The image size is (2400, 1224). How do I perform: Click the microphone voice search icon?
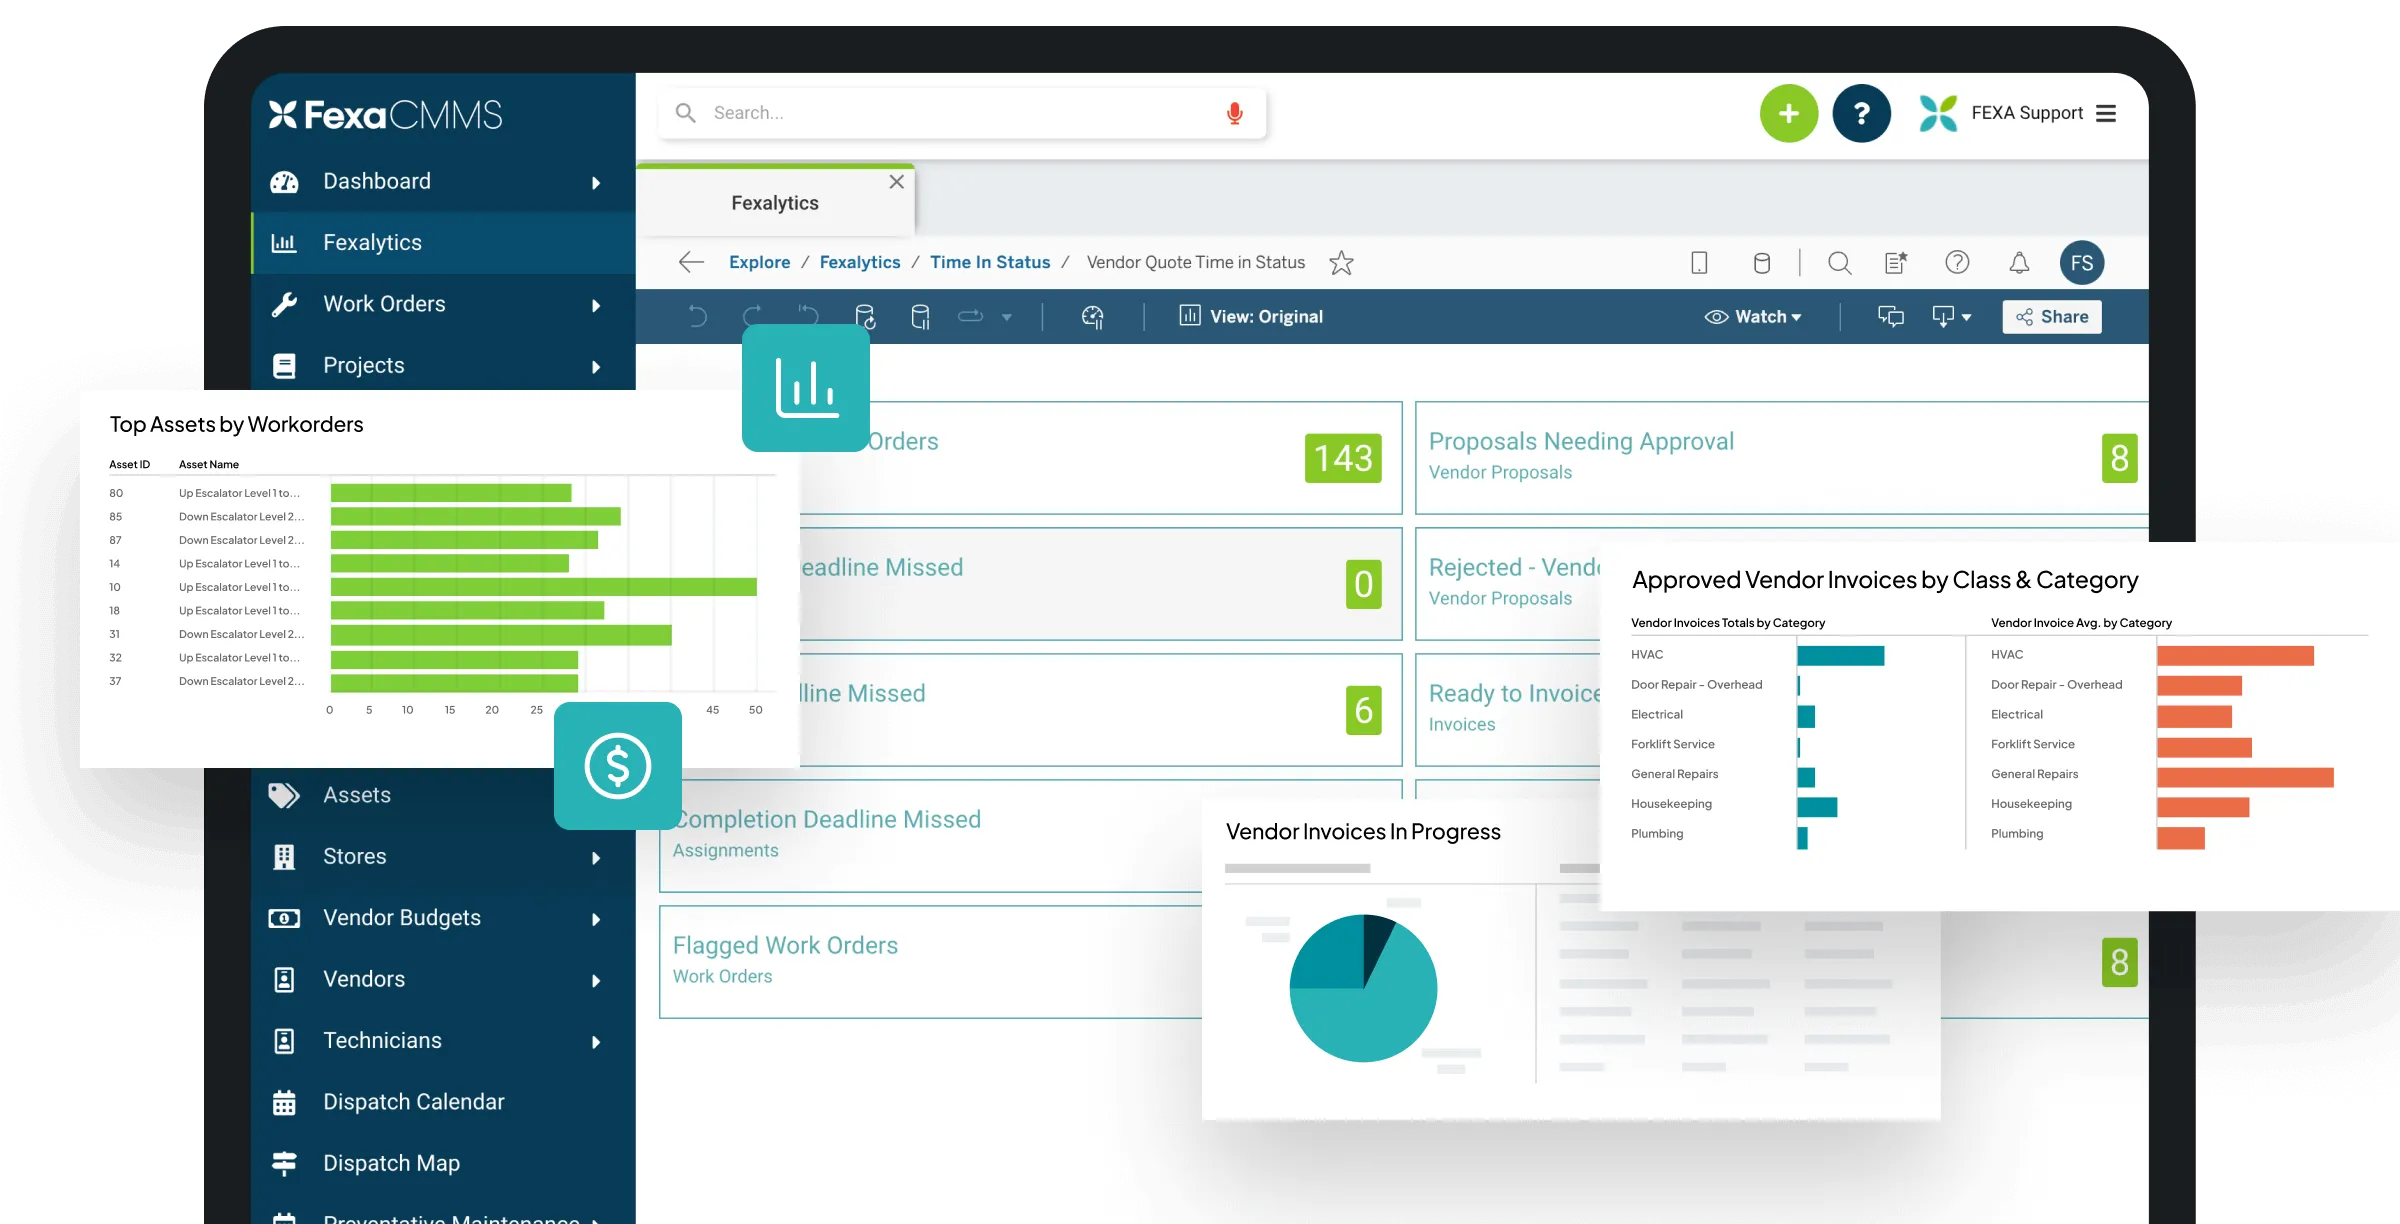pos(1234,114)
